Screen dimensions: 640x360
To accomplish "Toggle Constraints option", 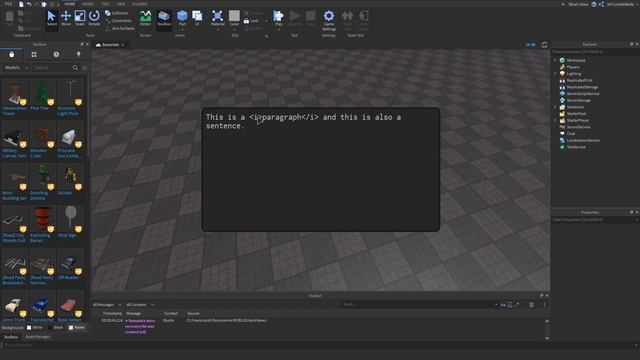I will [118, 20].
